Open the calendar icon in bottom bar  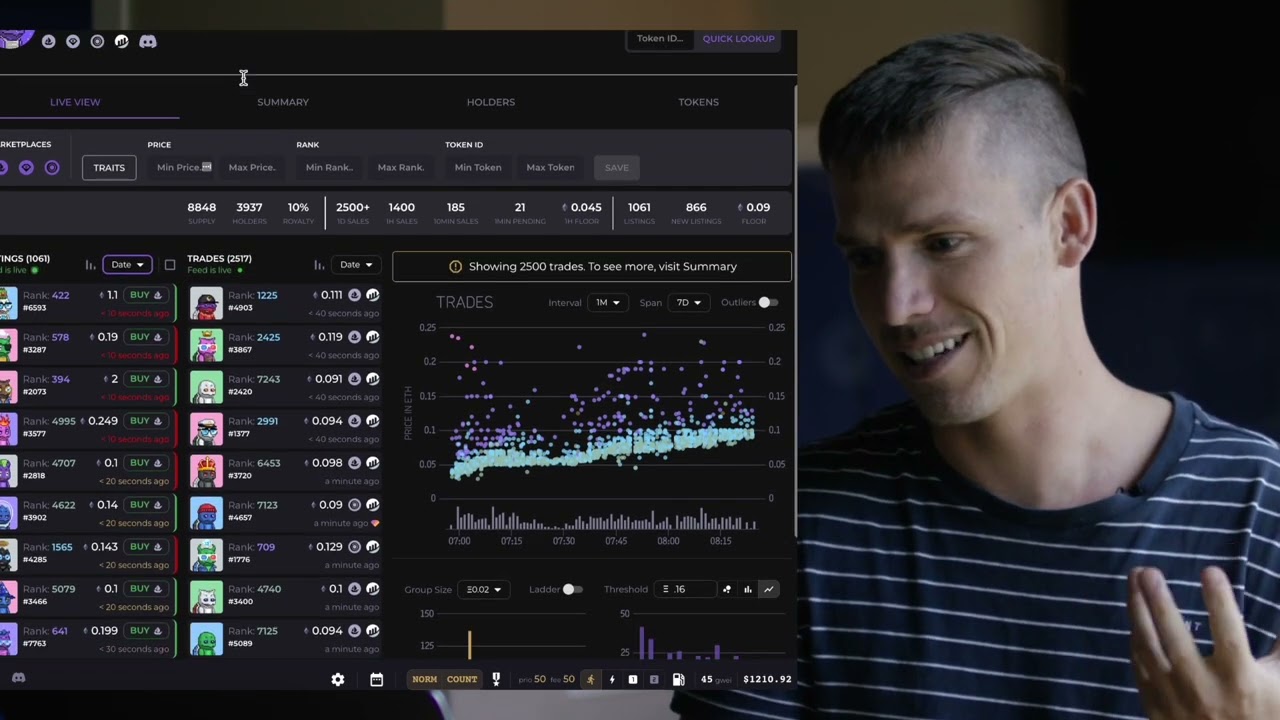(376, 679)
